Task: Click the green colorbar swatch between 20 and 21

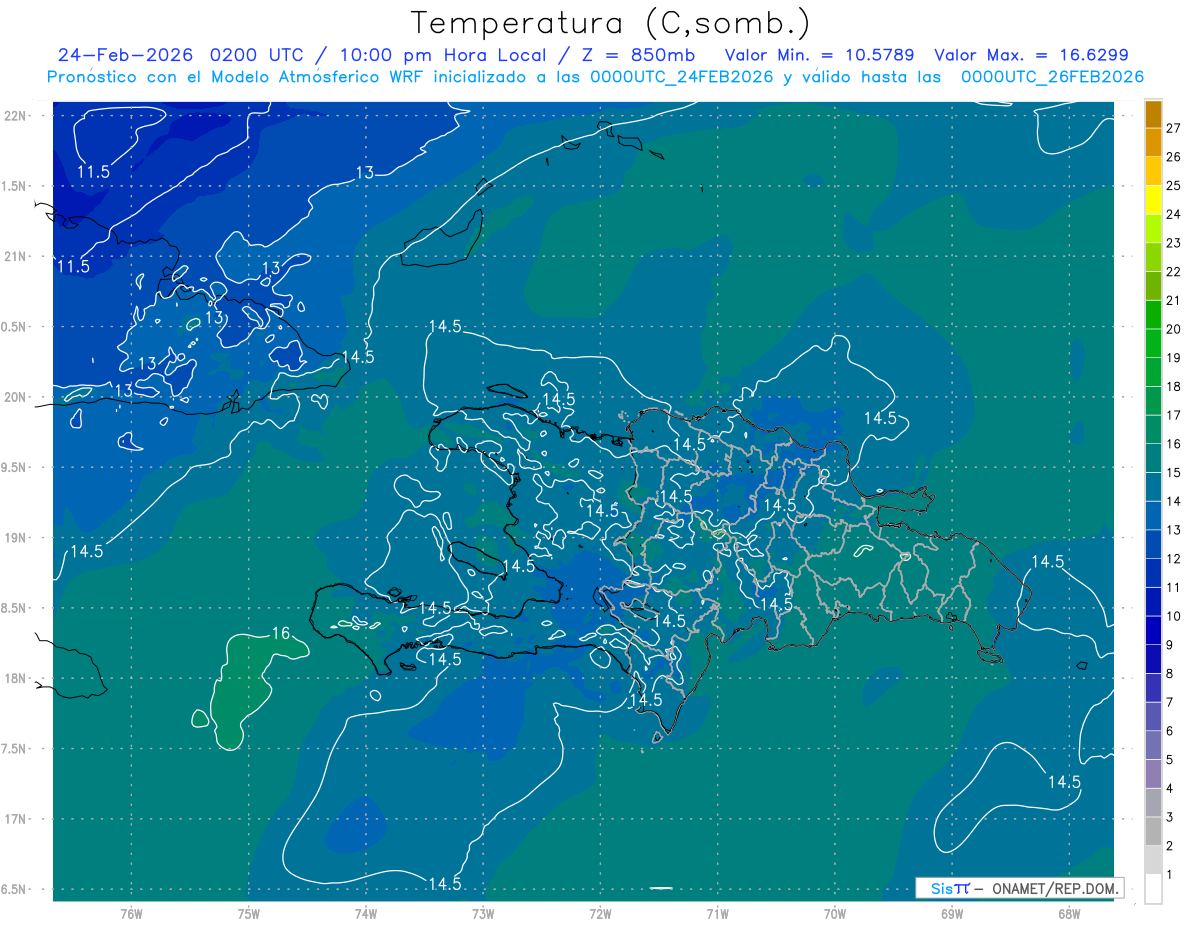Action: [x=1154, y=315]
